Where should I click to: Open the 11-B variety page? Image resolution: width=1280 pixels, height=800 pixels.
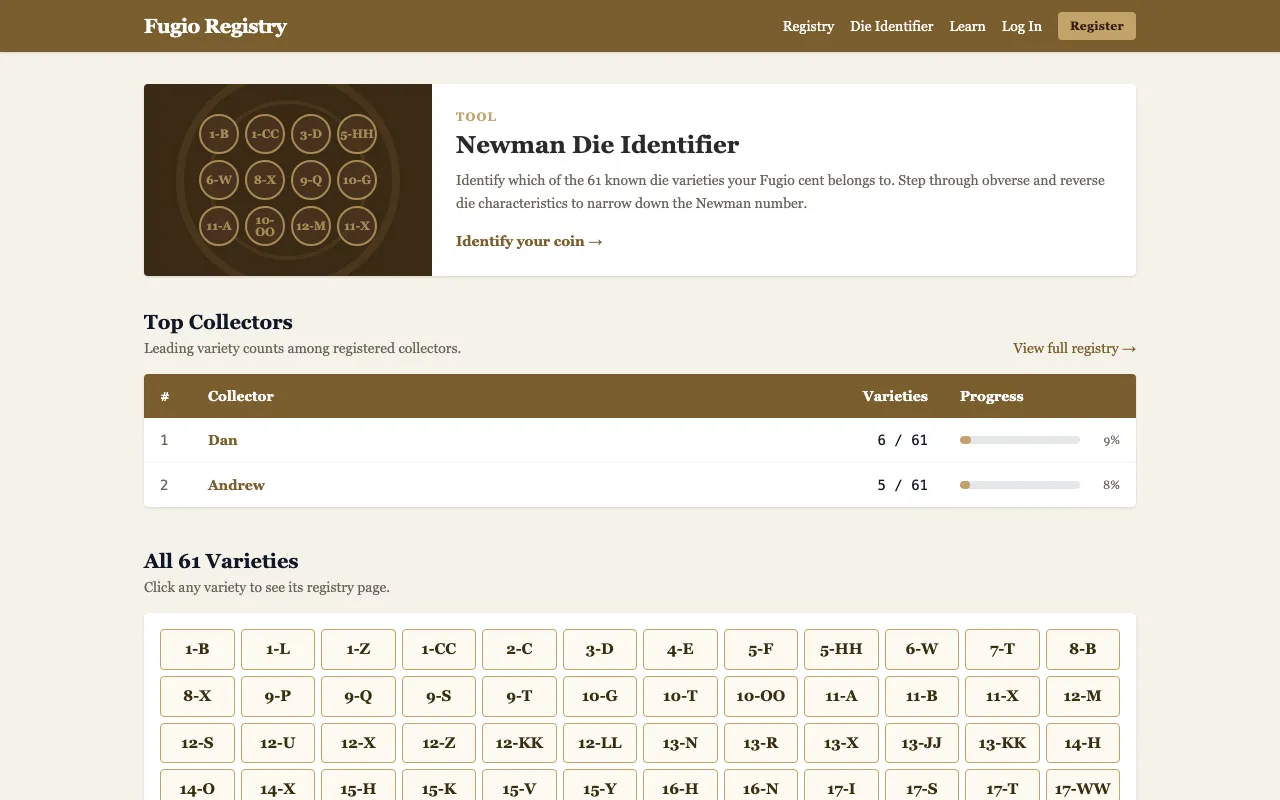(x=922, y=696)
